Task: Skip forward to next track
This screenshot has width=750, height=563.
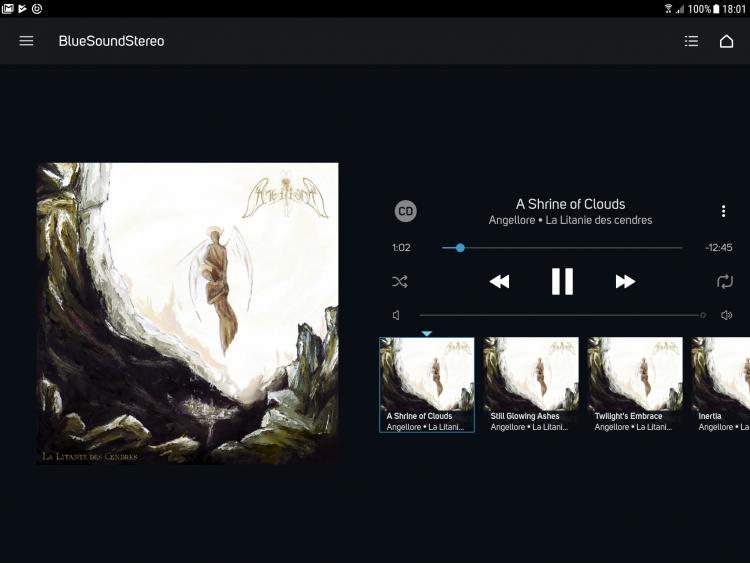Action: pyautogui.click(x=625, y=281)
